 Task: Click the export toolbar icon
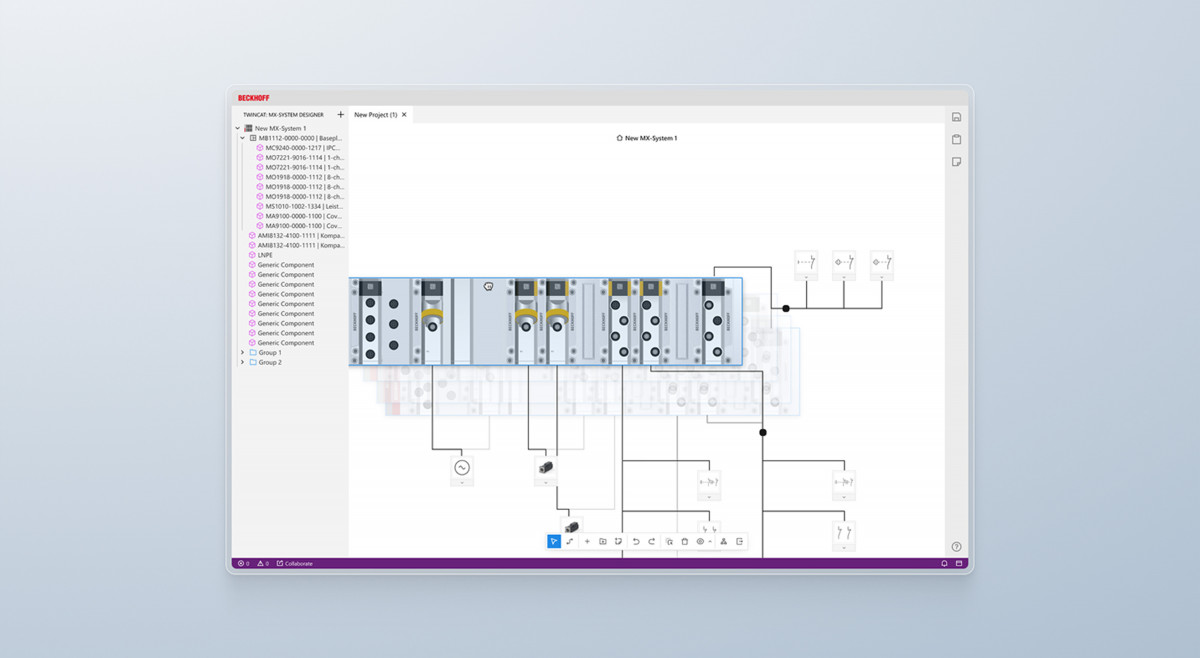(x=740, y=541)
